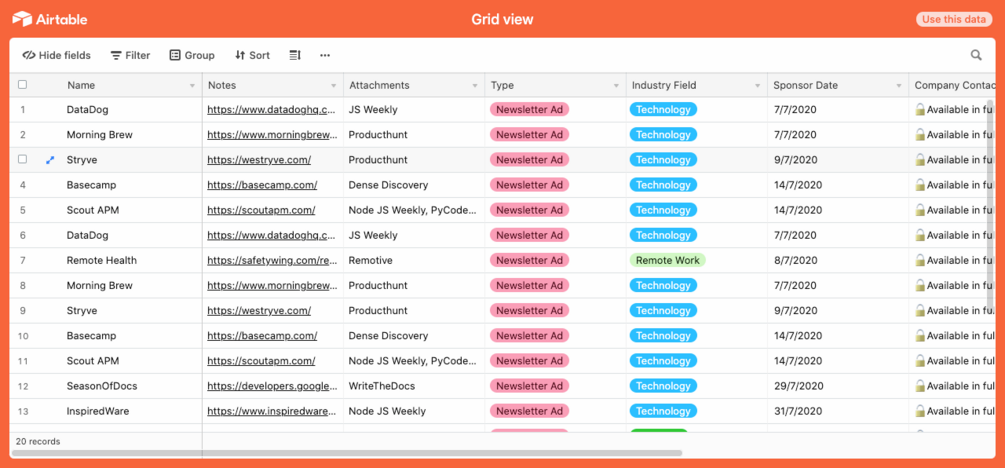The image size is (1005, 468).
Task: Select the Dense Discovery cell in row 4
Action: (414, 185)
